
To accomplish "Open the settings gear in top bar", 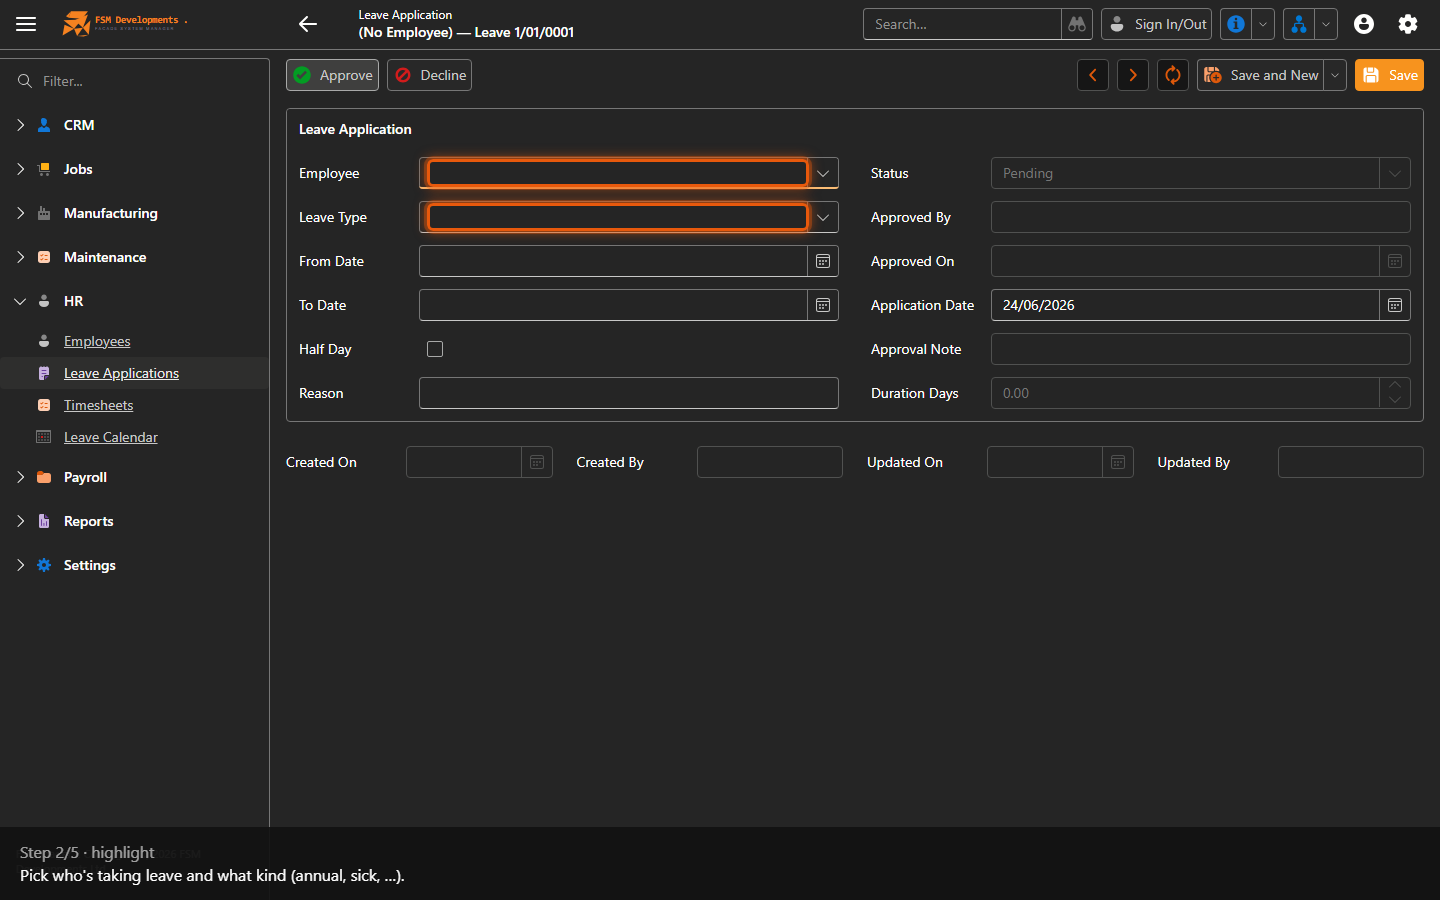I will tap(1408, 24).
